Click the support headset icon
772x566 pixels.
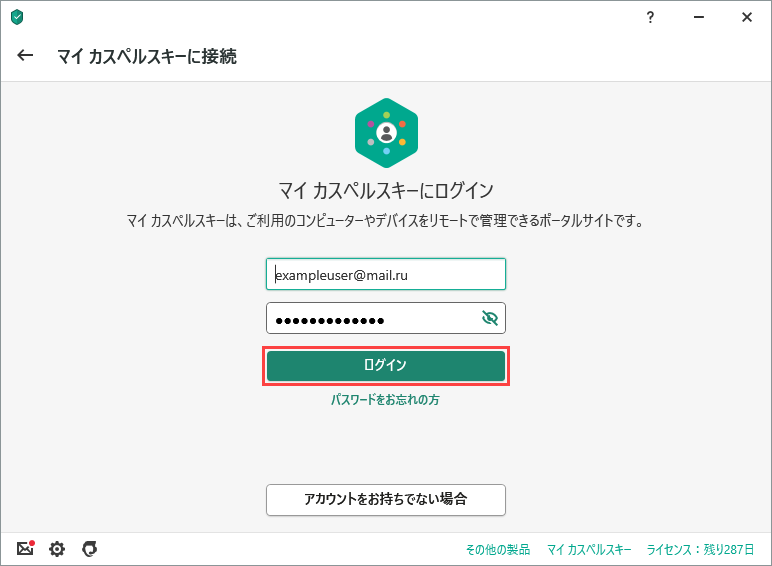90,548
